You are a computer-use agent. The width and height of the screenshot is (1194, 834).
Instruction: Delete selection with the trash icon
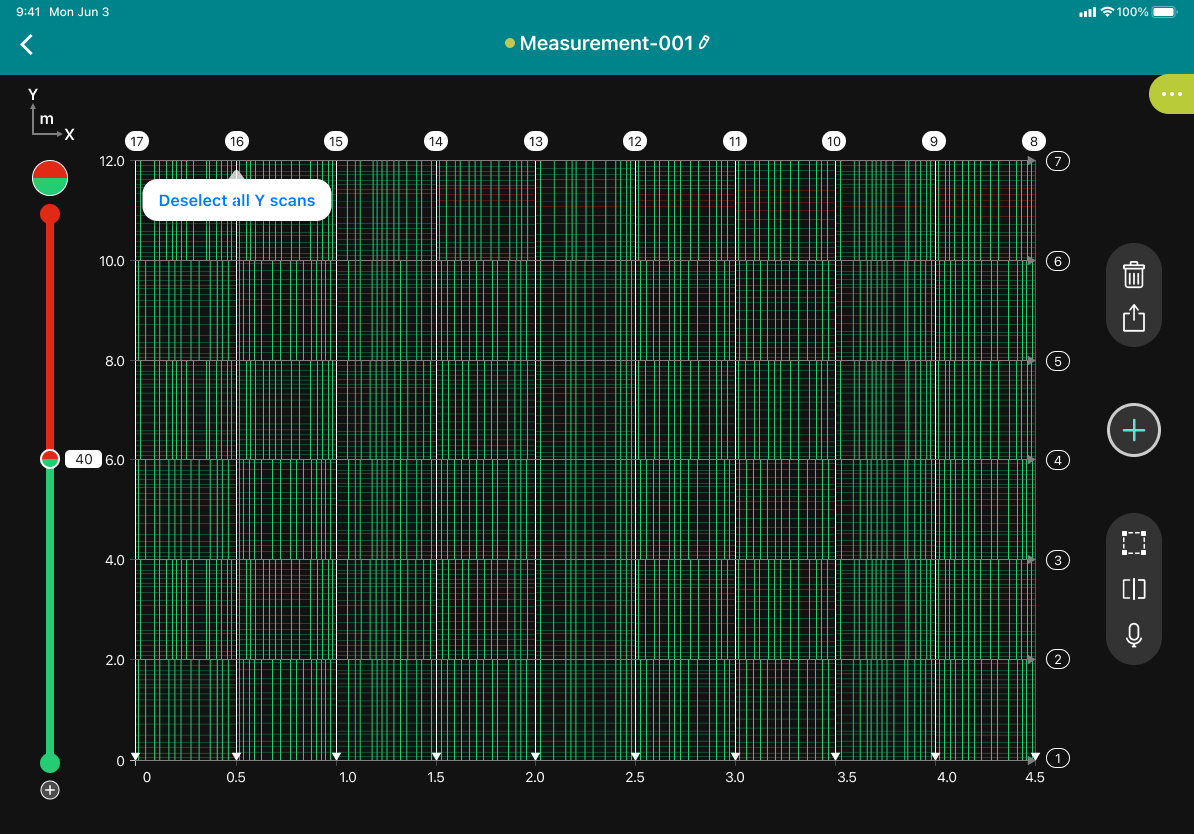pos(1134,274)
